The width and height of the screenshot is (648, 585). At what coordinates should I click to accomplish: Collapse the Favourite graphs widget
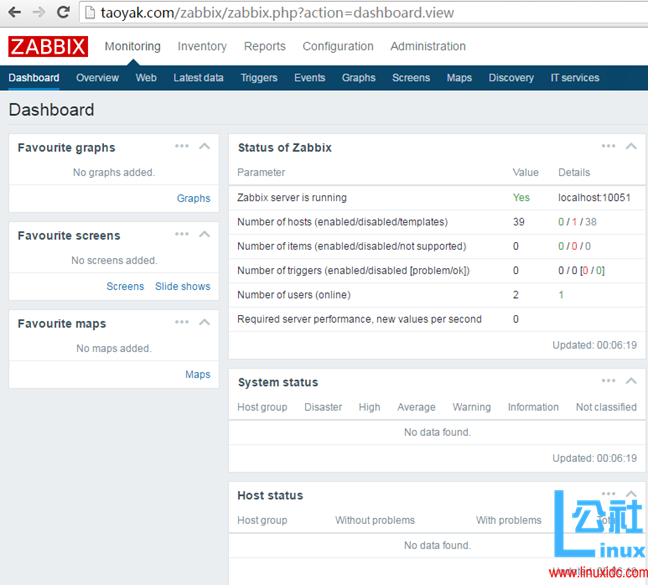coord(205,146)
